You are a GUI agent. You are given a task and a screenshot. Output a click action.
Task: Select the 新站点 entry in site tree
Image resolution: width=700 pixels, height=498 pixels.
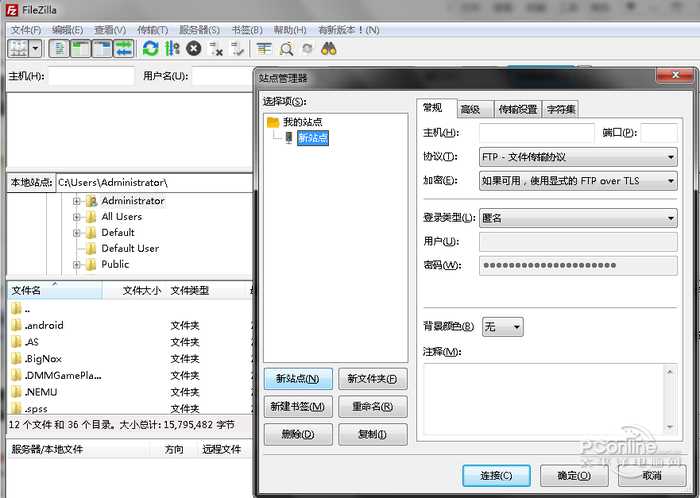(x=313, y=138)
